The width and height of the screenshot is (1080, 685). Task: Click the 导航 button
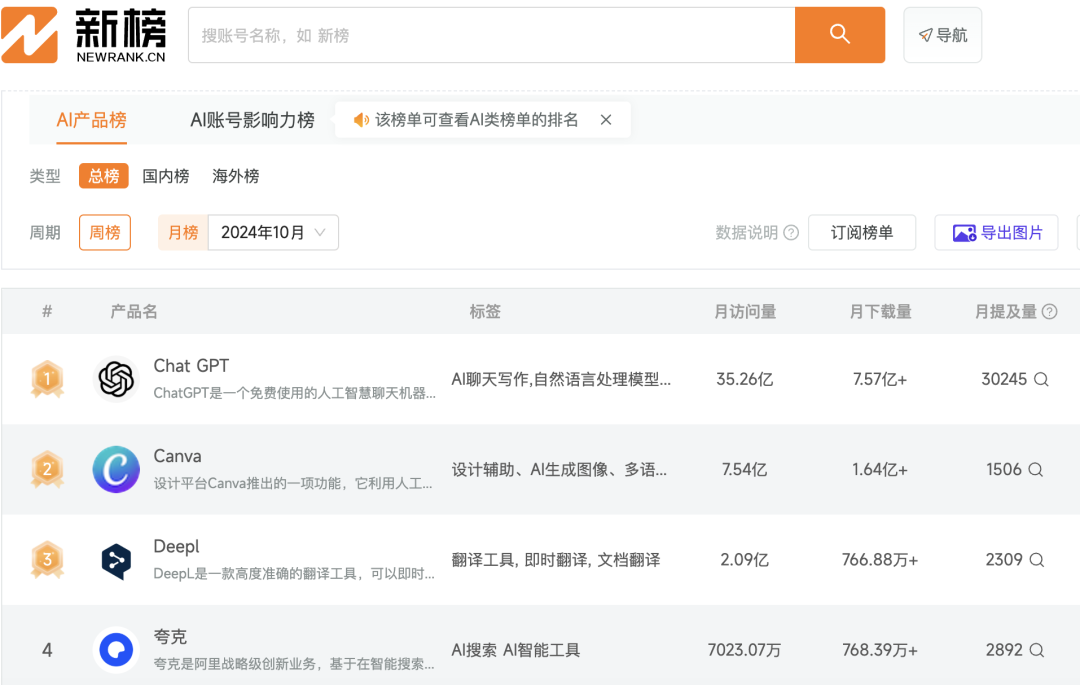942,35
